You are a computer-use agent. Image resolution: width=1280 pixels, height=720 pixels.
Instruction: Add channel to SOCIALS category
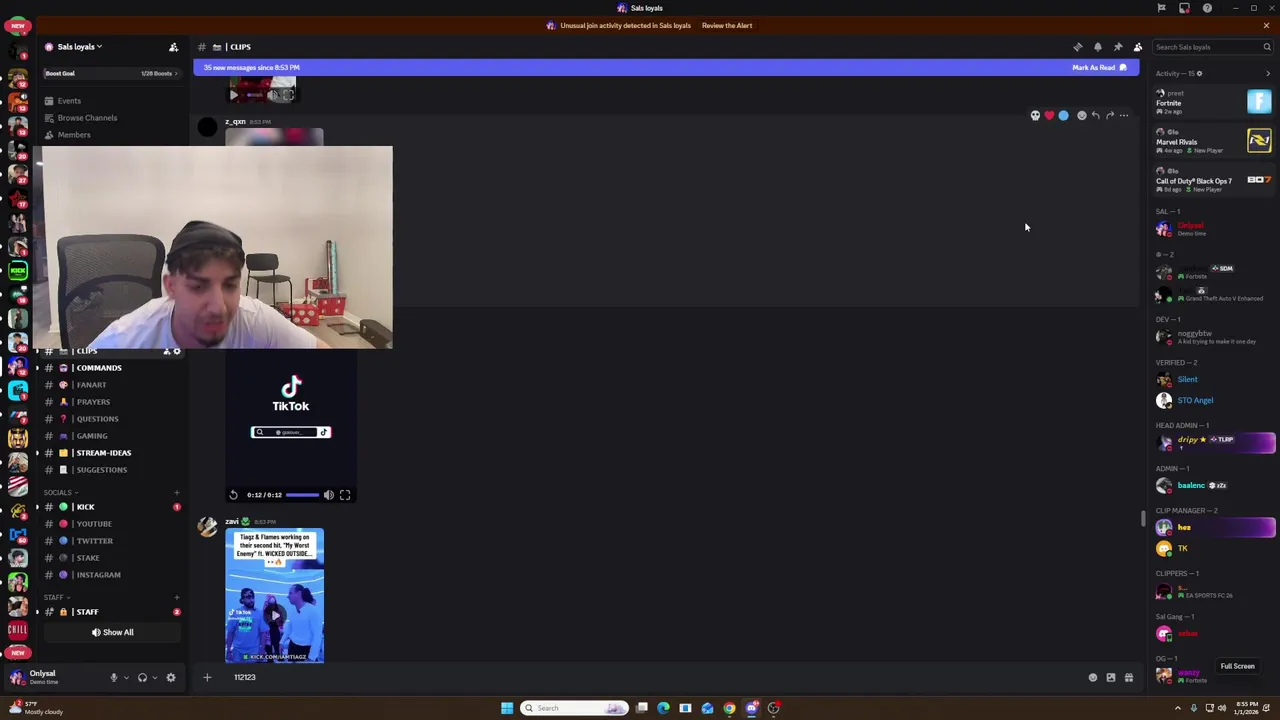point(177,492)
